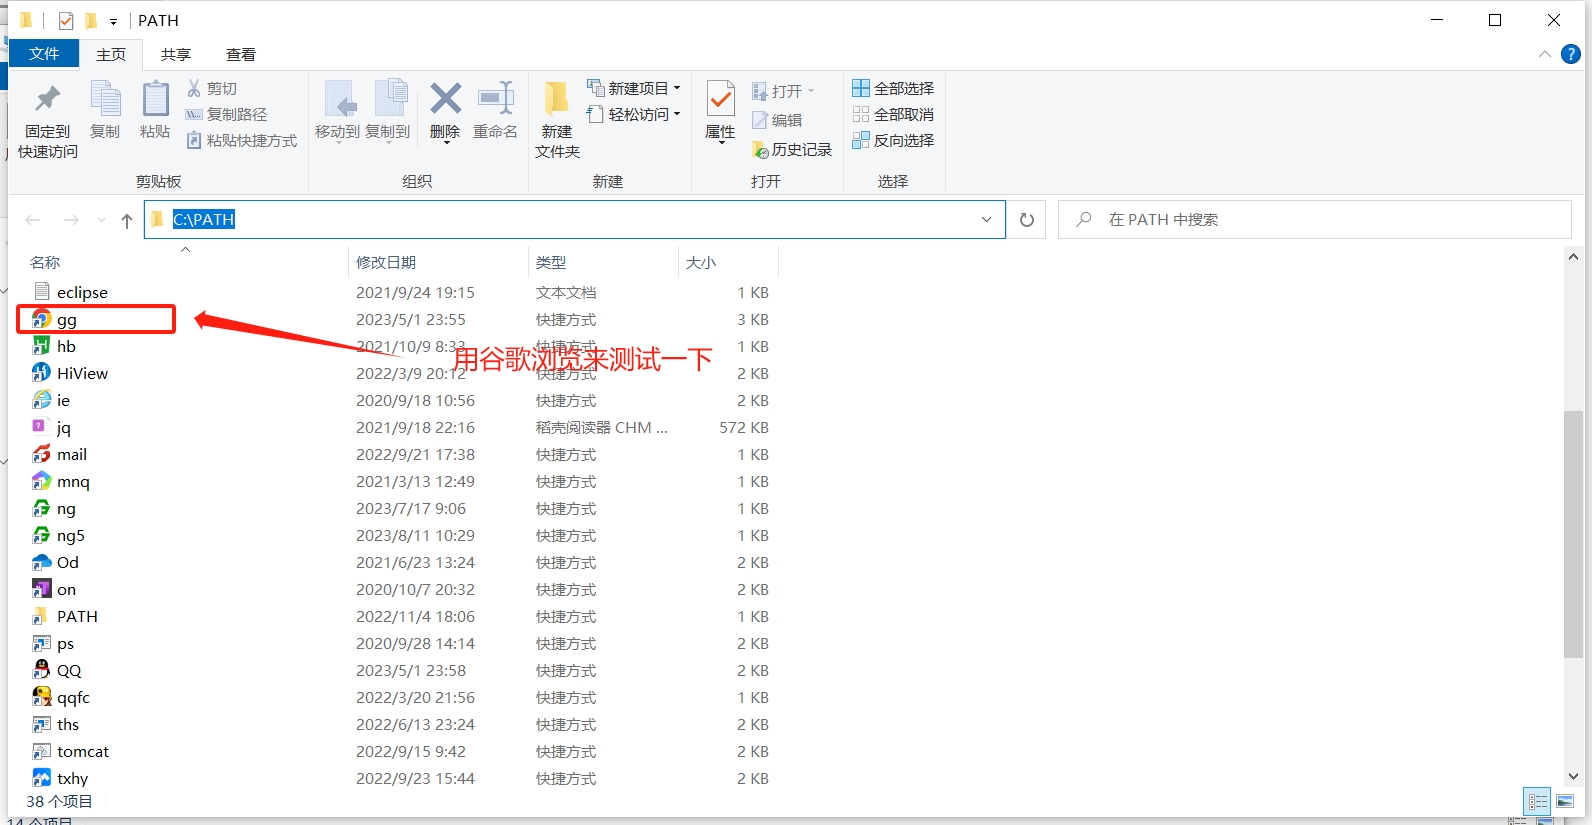Click Invert Selection (反向选择)
Screen dimensions: 1592x825
(x=893, y=141)
